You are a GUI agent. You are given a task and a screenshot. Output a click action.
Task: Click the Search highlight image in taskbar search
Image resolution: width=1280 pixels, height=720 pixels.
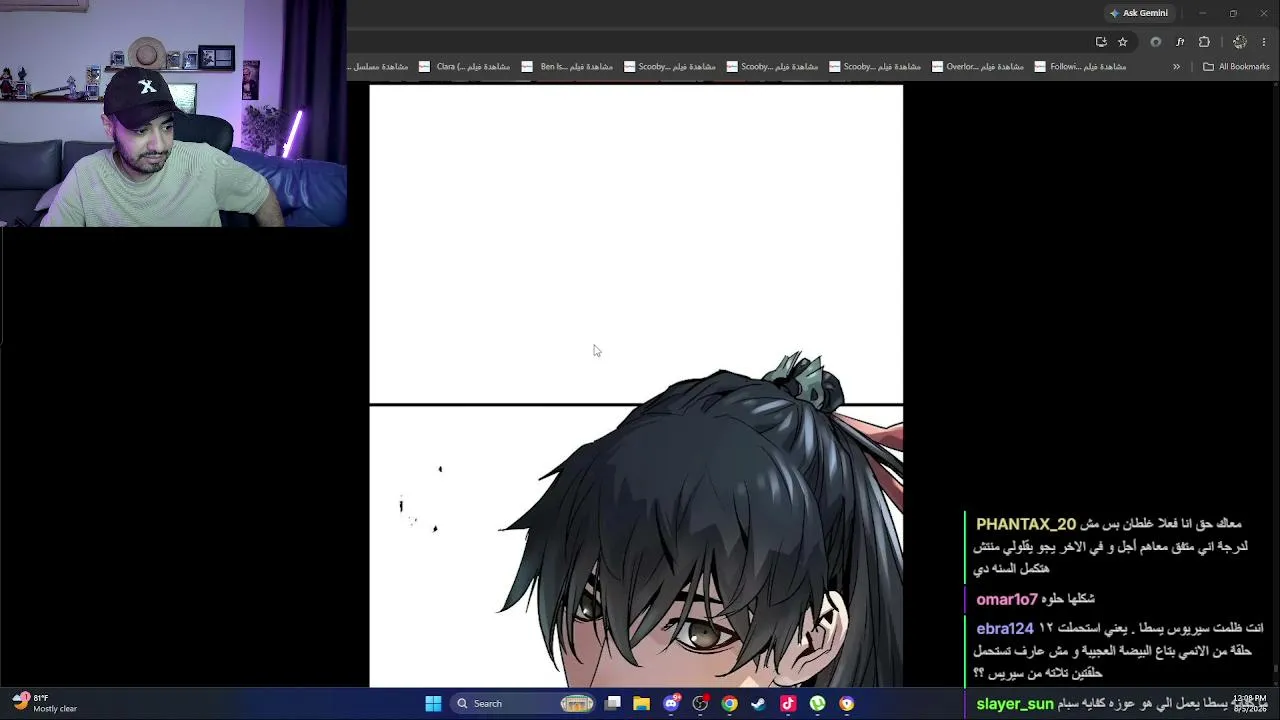click(577, 704)
